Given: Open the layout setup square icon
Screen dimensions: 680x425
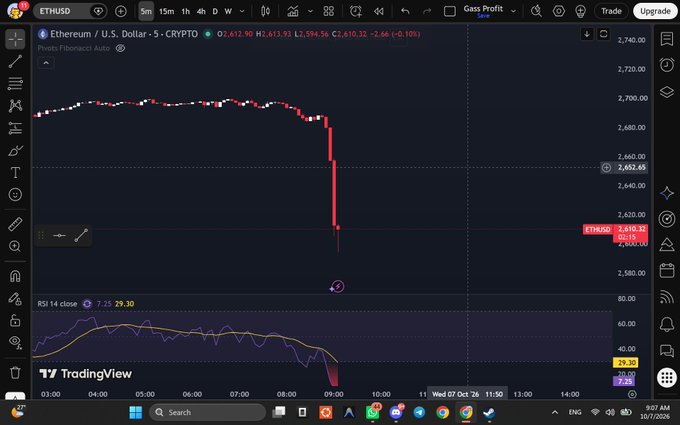Looking at the screenshot, I should pyautogui.click(x=450, y=11).
